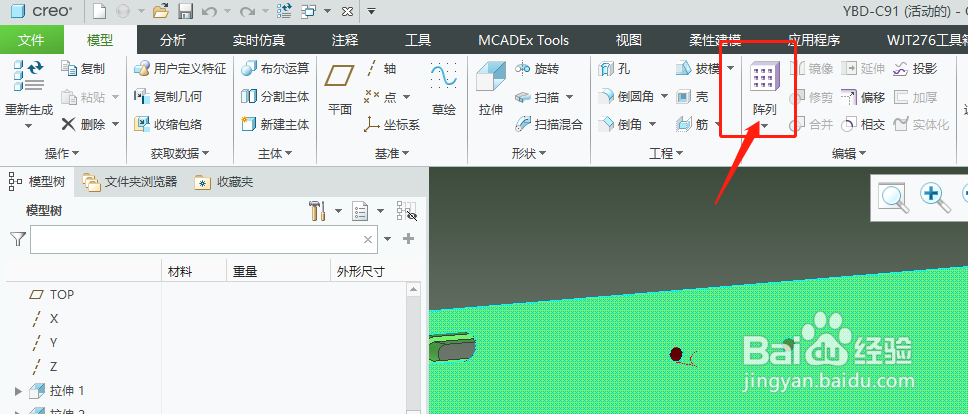Toggle model tree show/hide columns icon
This screenshot has height=414, width=968.
tap(407, 211)
